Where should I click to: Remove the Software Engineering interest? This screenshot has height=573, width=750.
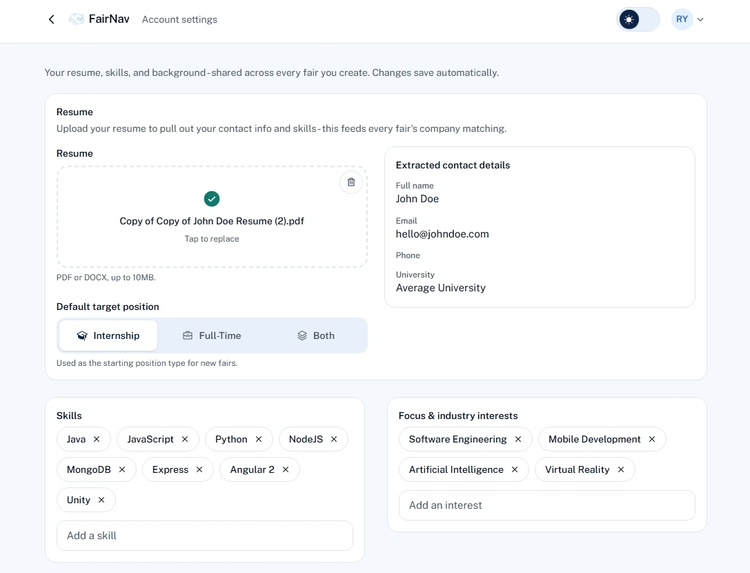coord(518,439)
